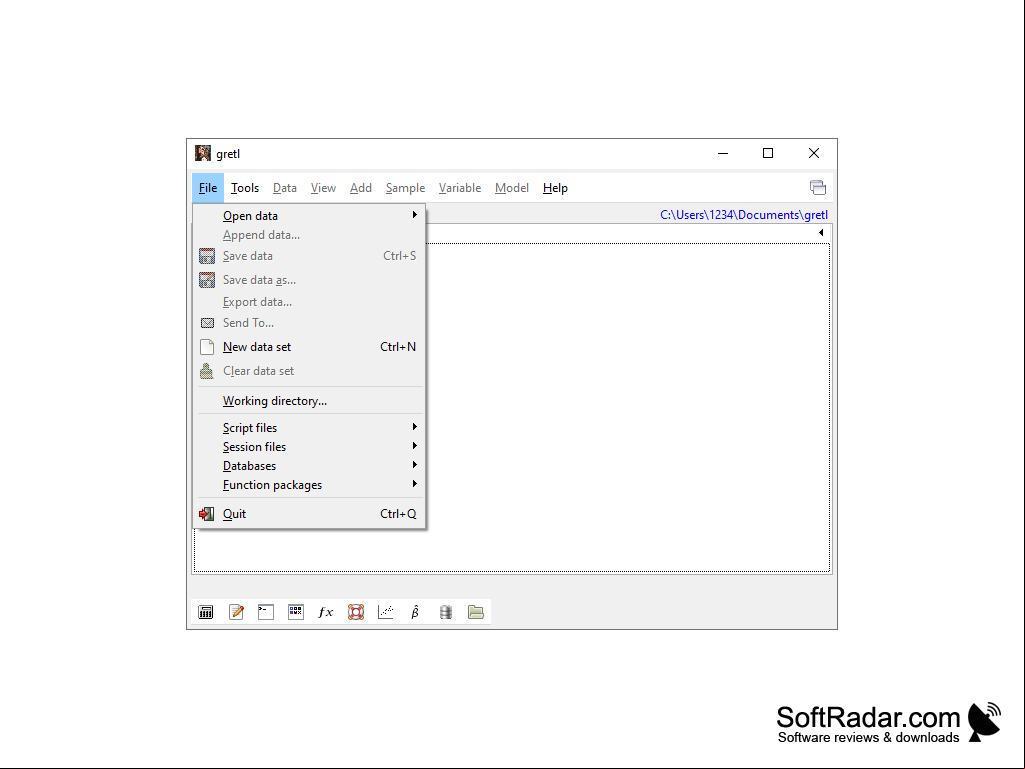
Task: Open session icon view in bottom toolbar
Action: pos(296,612)
